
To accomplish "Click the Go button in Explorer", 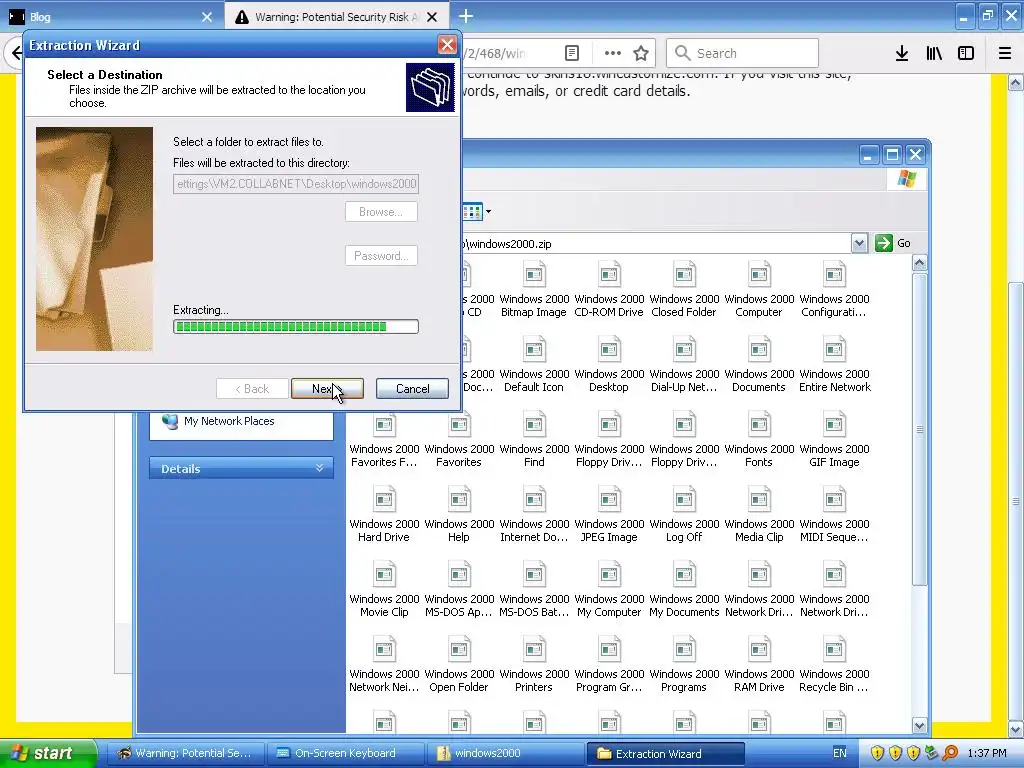I will coord(893,243).
